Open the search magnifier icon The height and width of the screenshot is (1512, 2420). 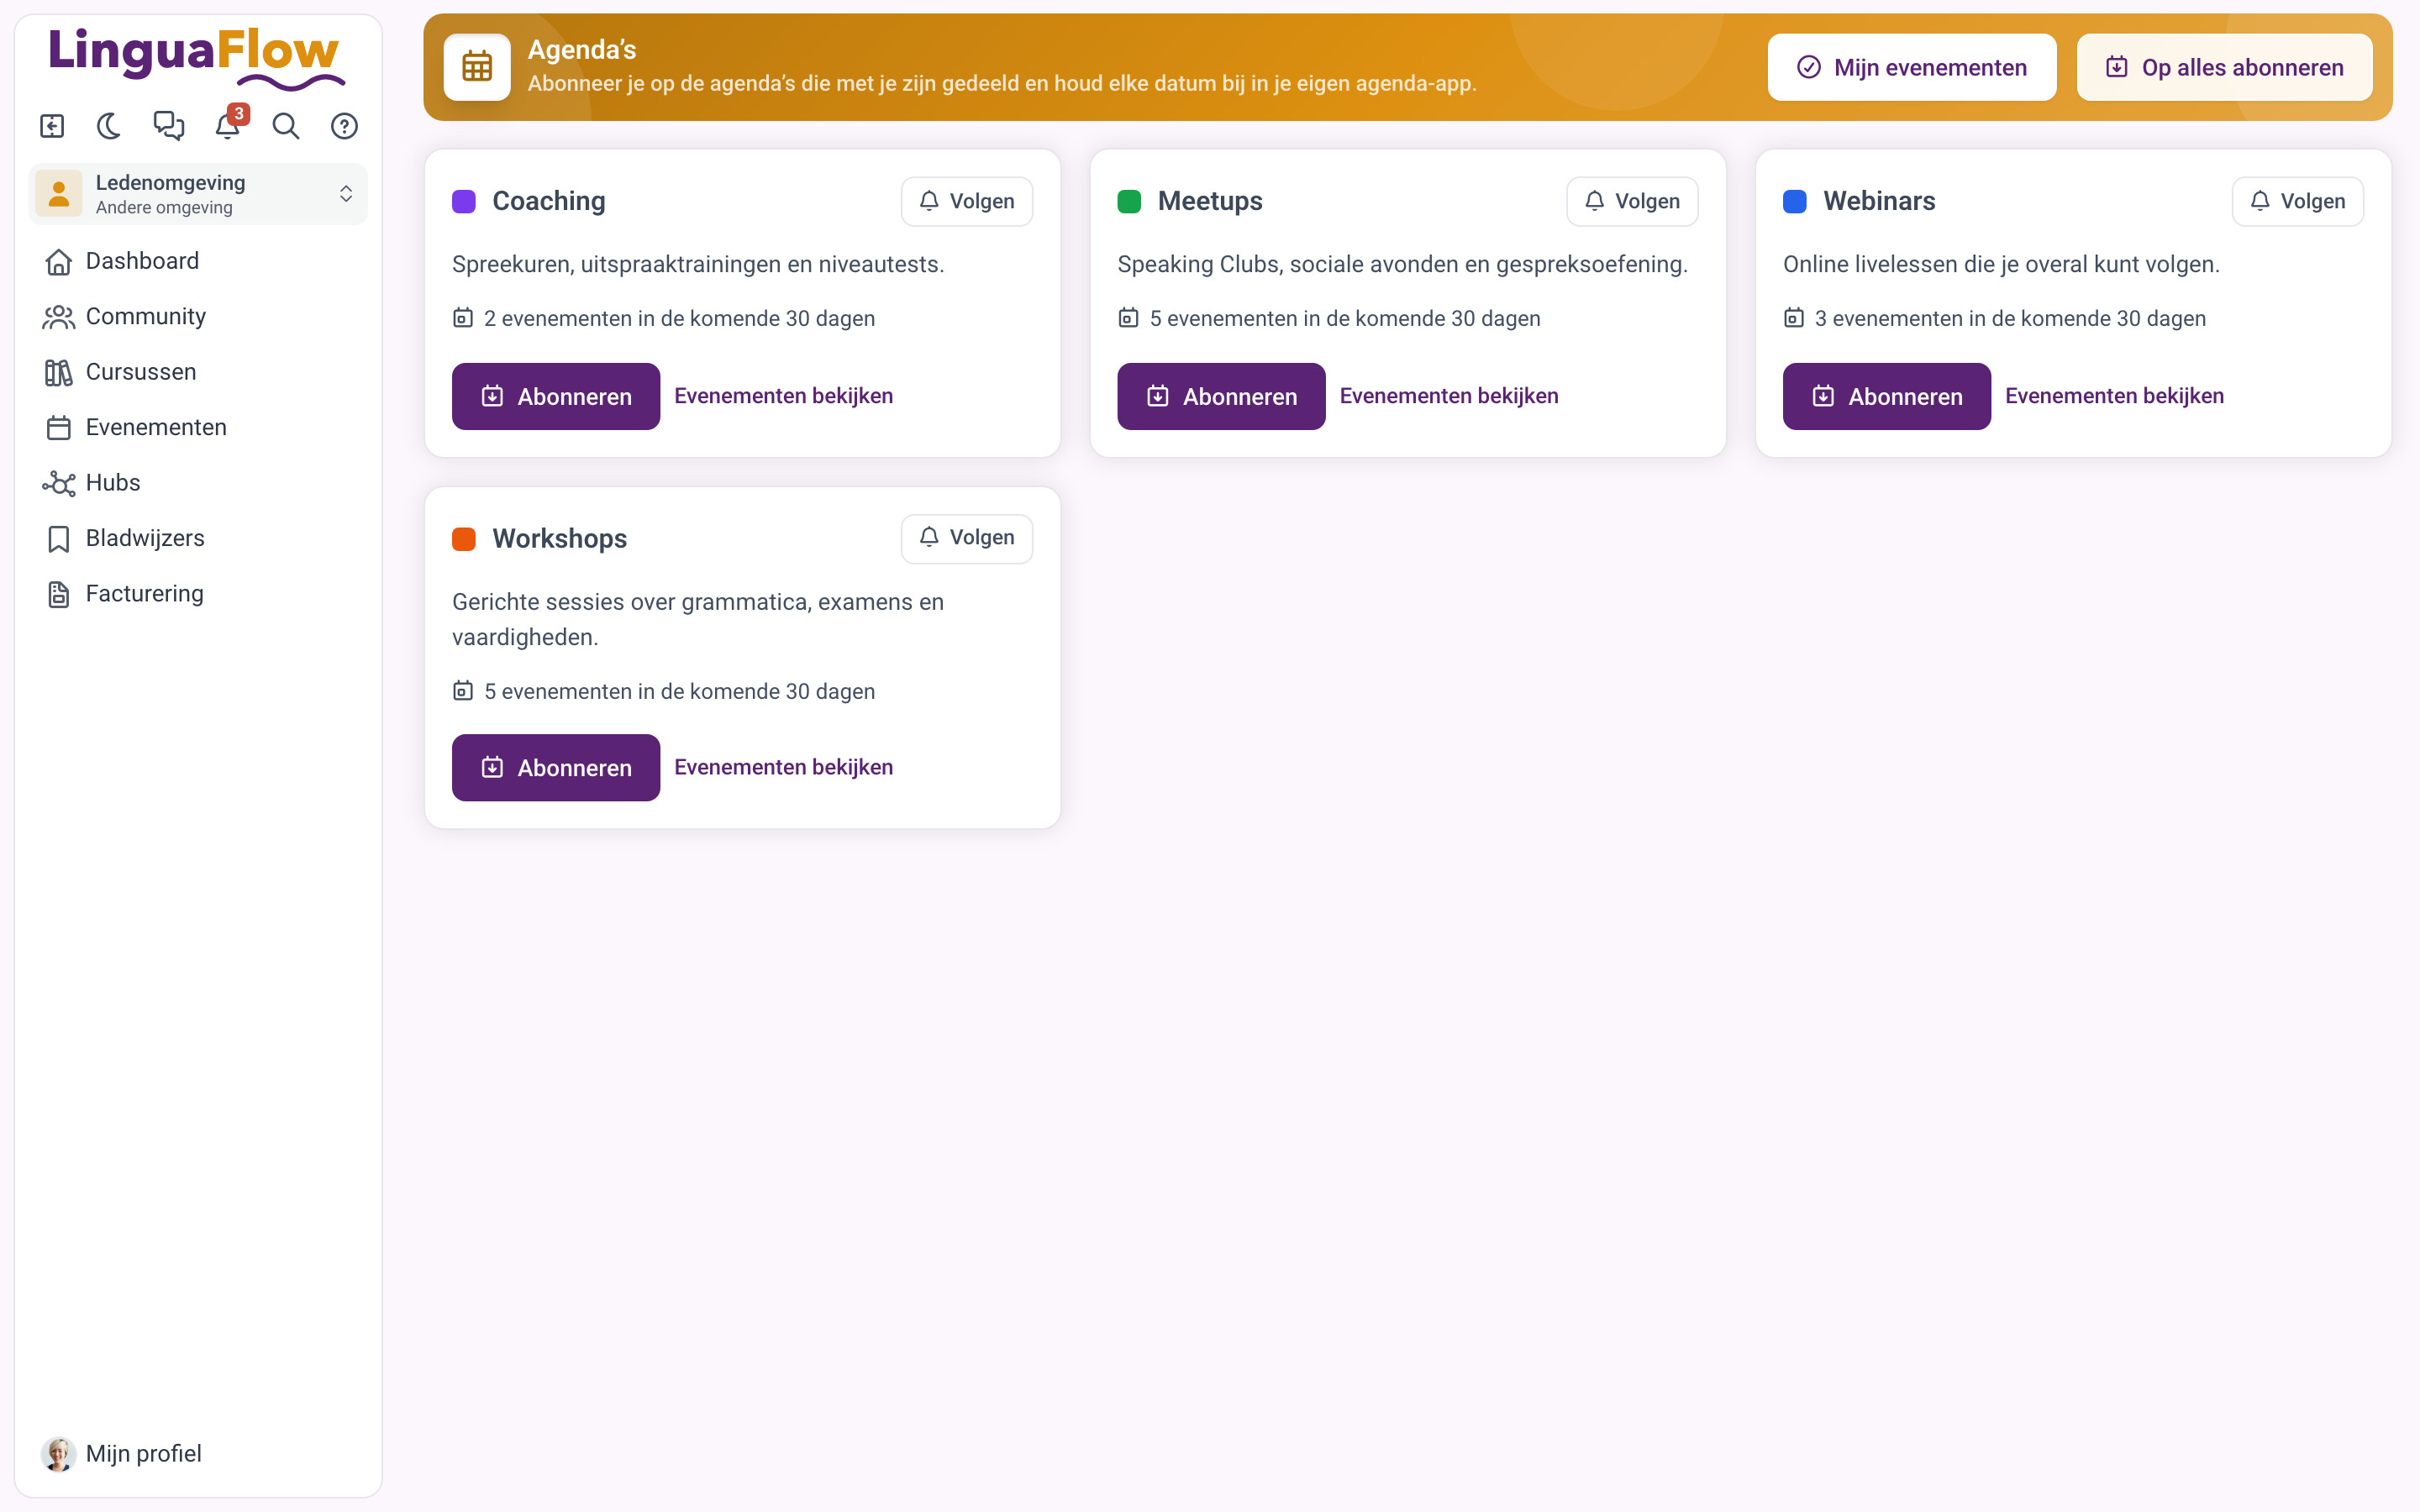(x=286, y=126)
